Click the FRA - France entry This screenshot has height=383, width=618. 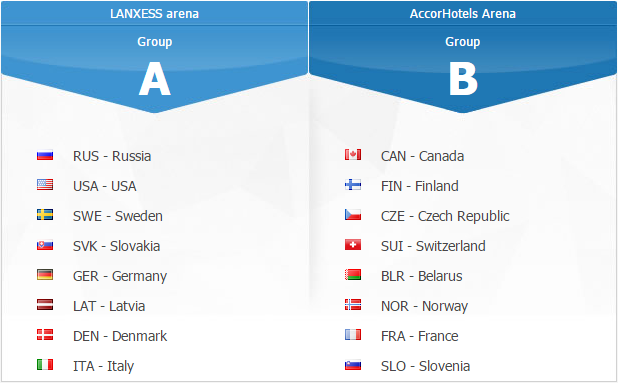[419, 336]
